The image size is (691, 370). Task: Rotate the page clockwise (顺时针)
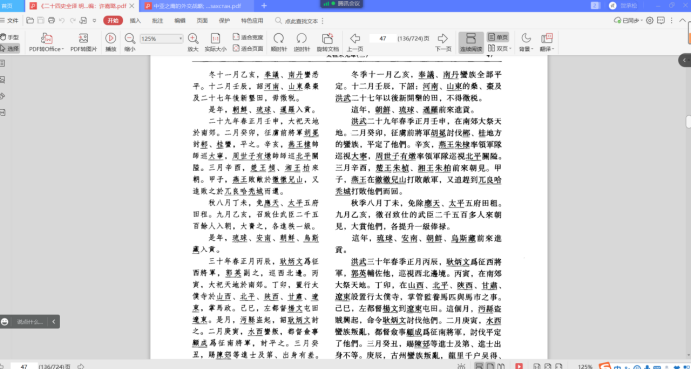coord(279,38)
